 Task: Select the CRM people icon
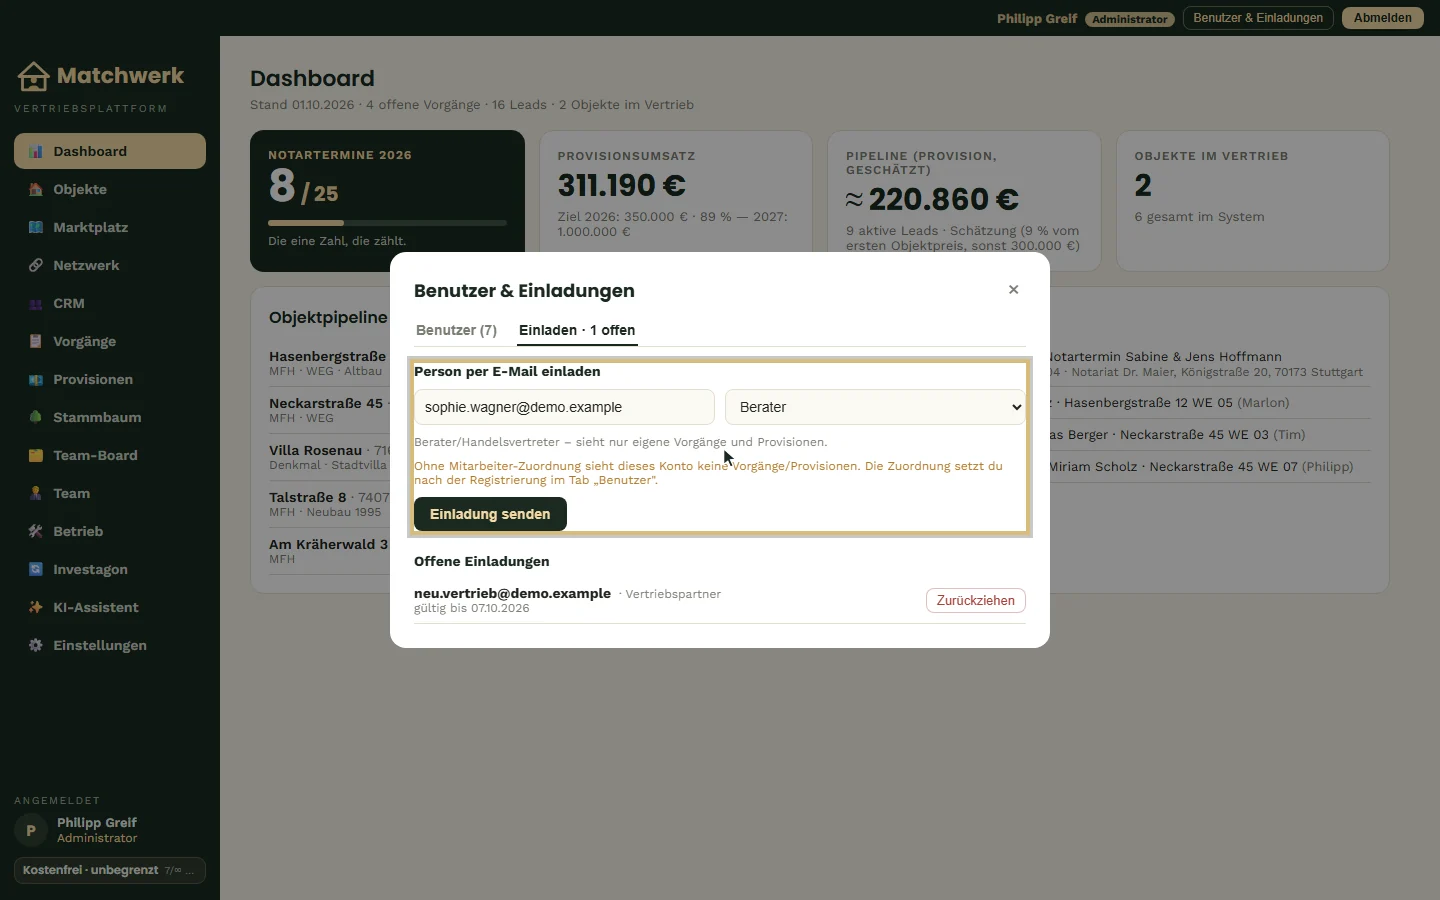coord(36,304)
